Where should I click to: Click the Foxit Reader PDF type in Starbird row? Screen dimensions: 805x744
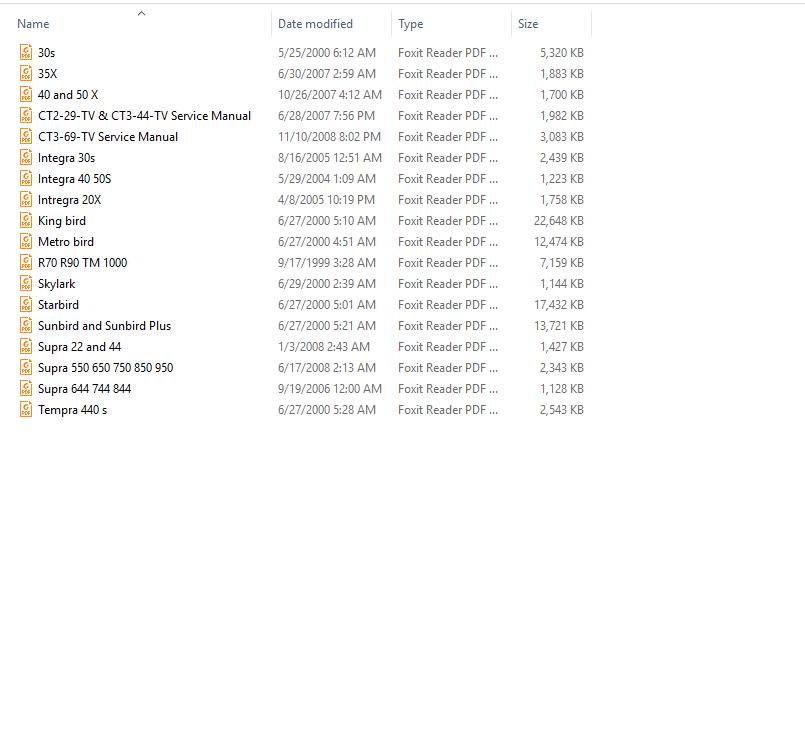pyautogui.click(x=448, y=305)
